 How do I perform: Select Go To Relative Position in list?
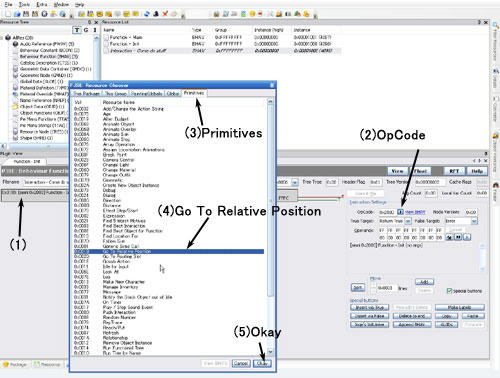pos(169,251)
